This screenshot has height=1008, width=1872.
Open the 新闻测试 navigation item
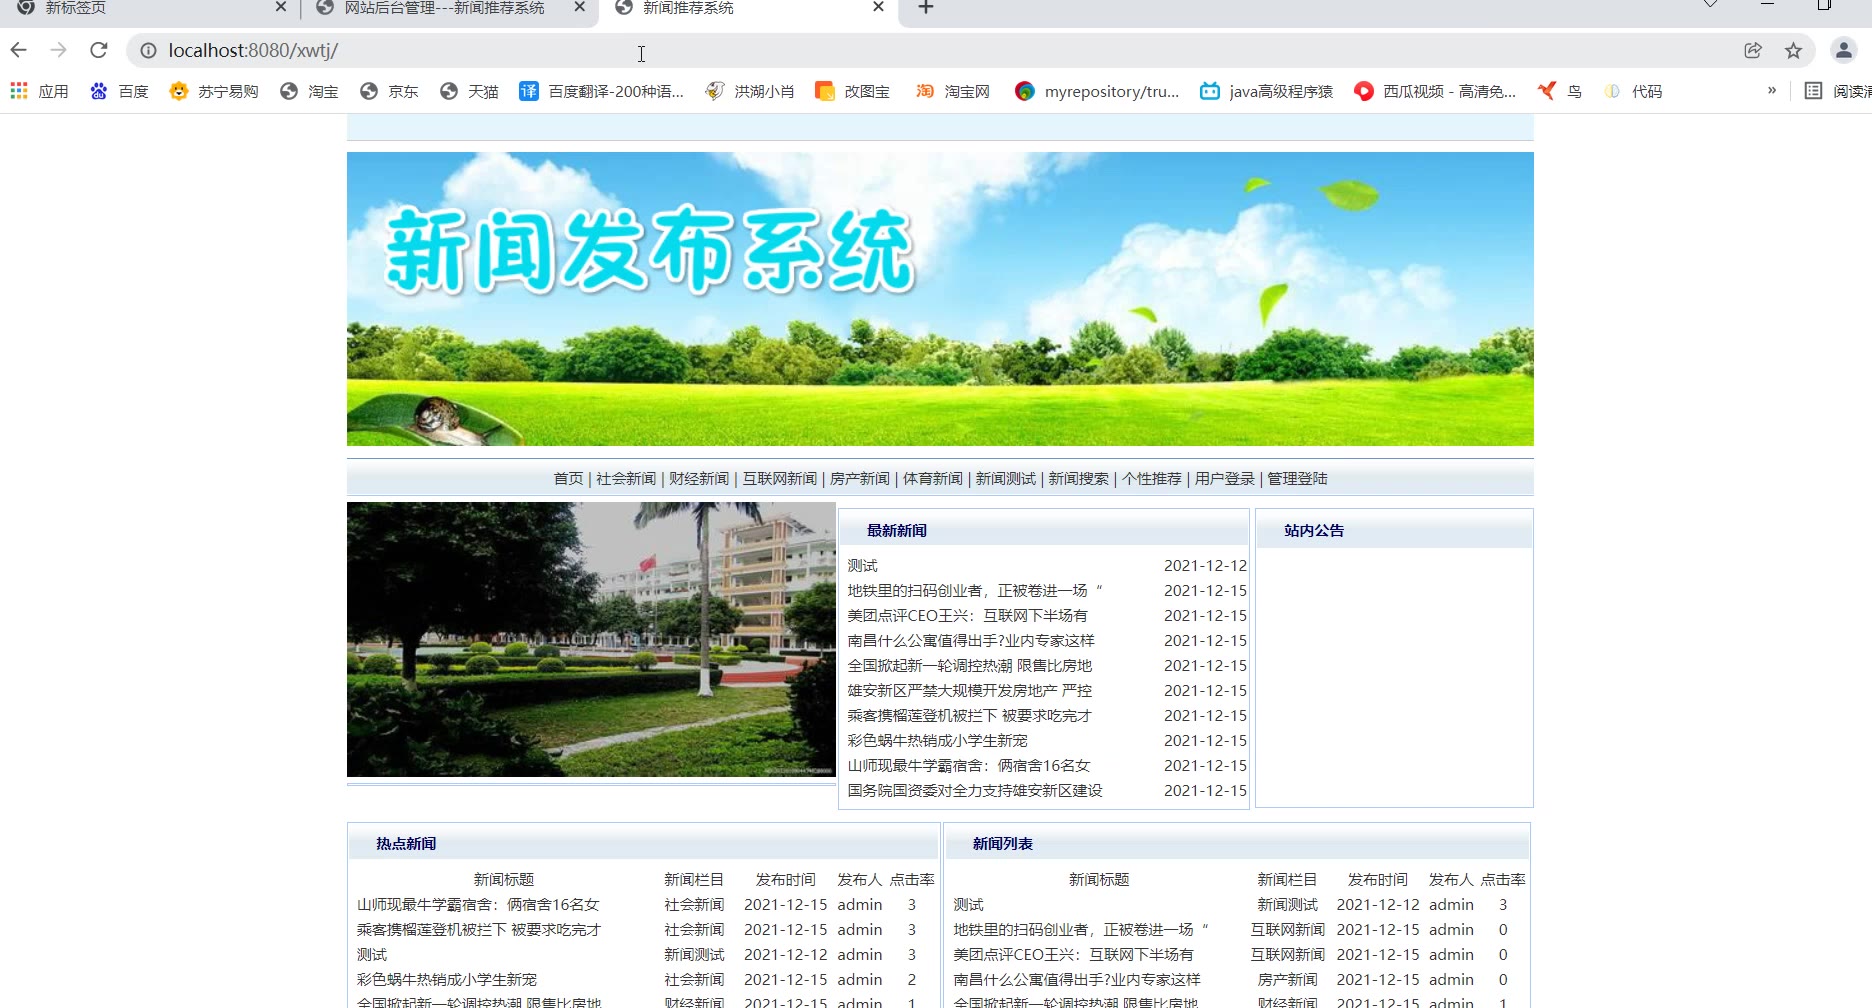pos(1006,479)
